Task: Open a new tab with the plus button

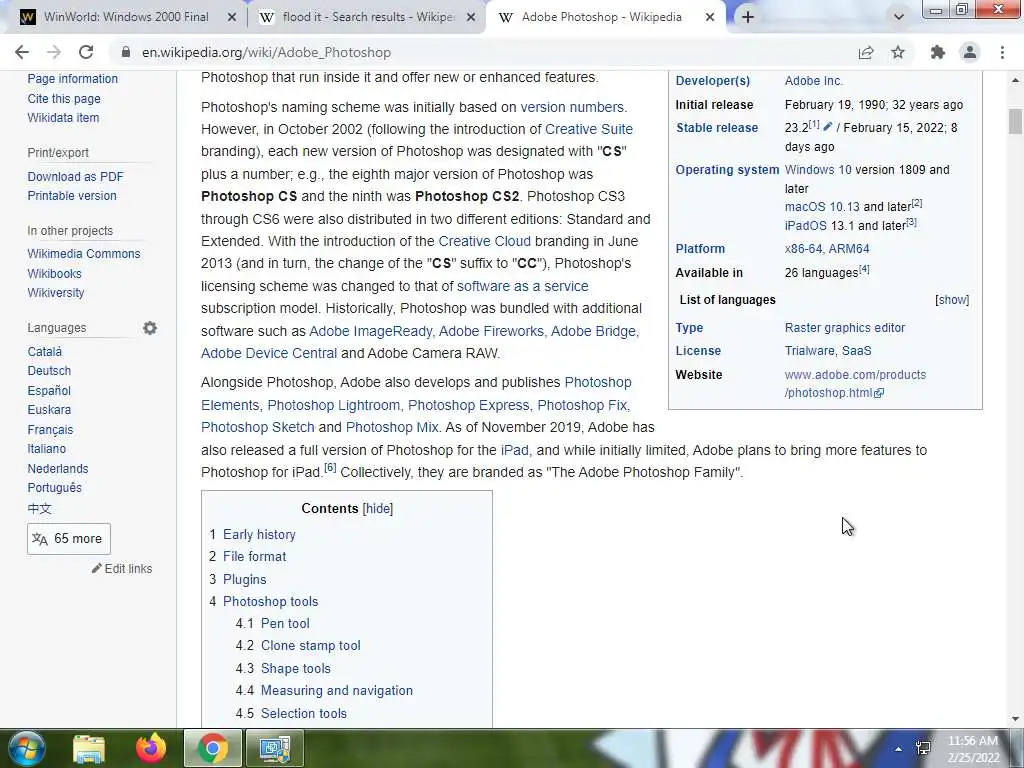Action: pos(748,17)
